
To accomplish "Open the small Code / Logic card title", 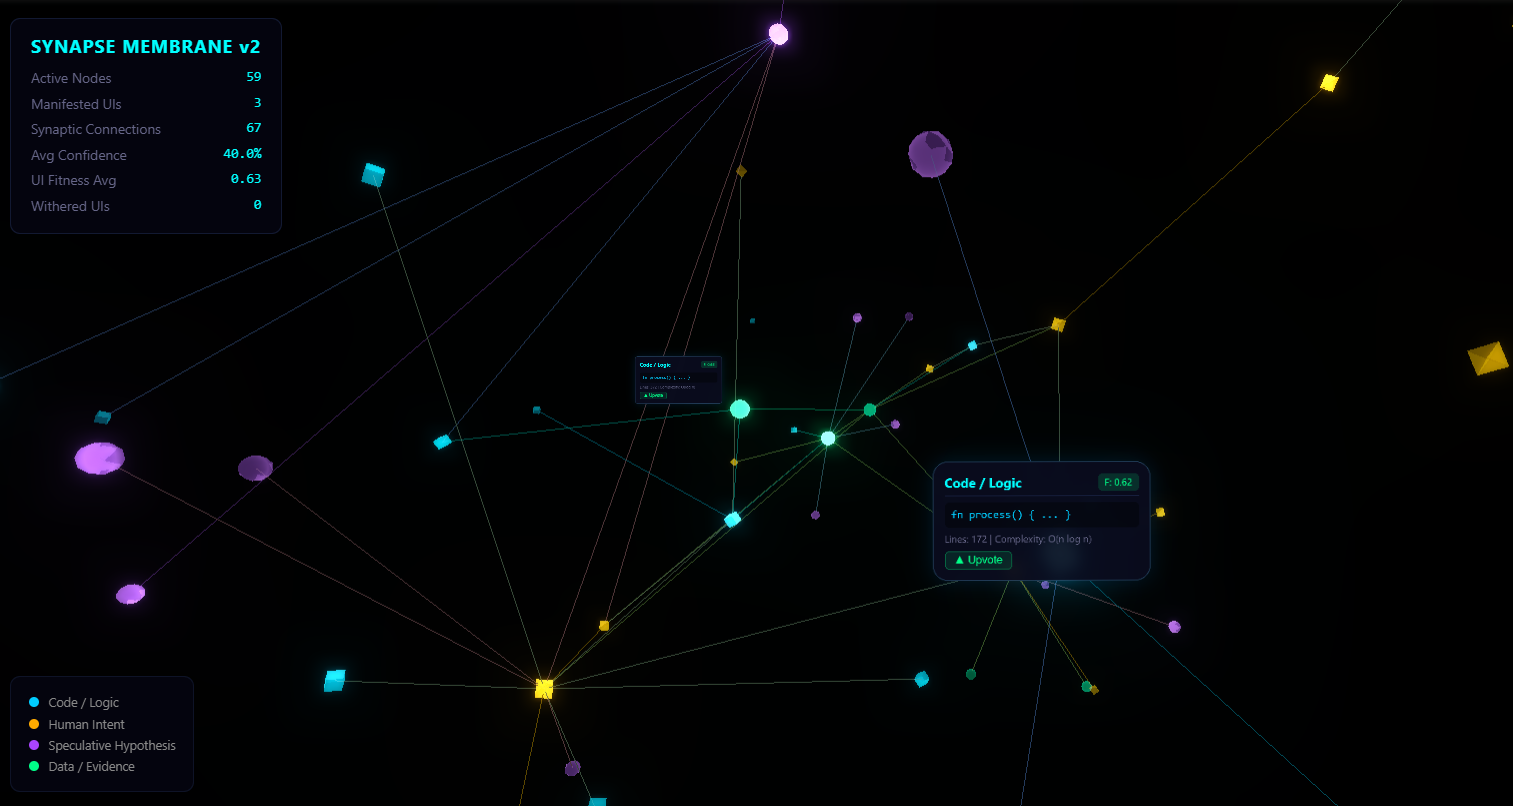I will 655,365.
